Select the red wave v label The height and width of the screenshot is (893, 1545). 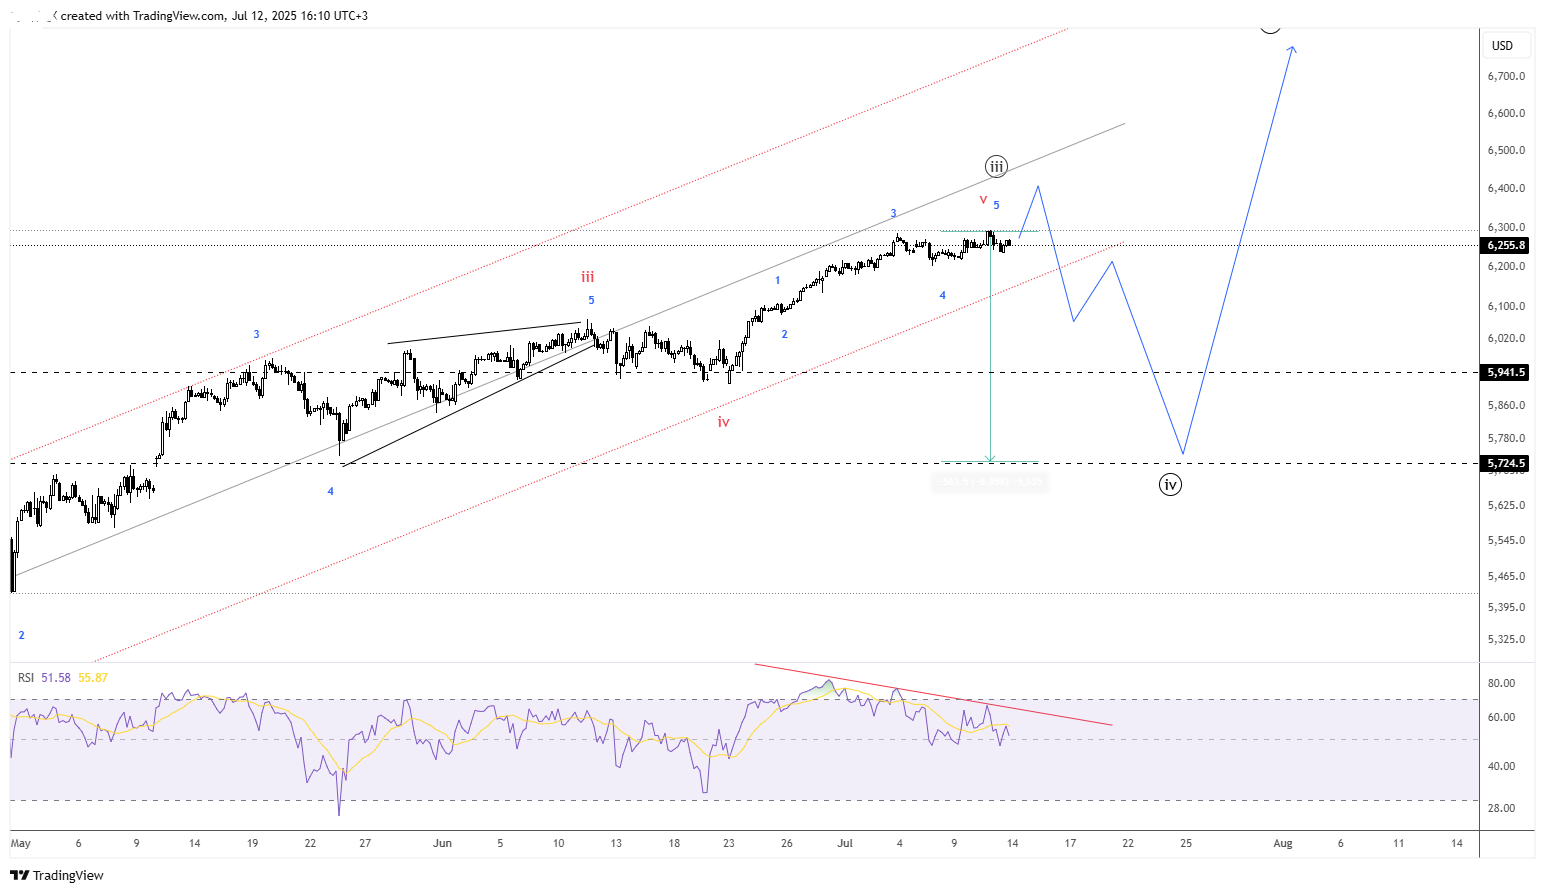click(983, 200)
